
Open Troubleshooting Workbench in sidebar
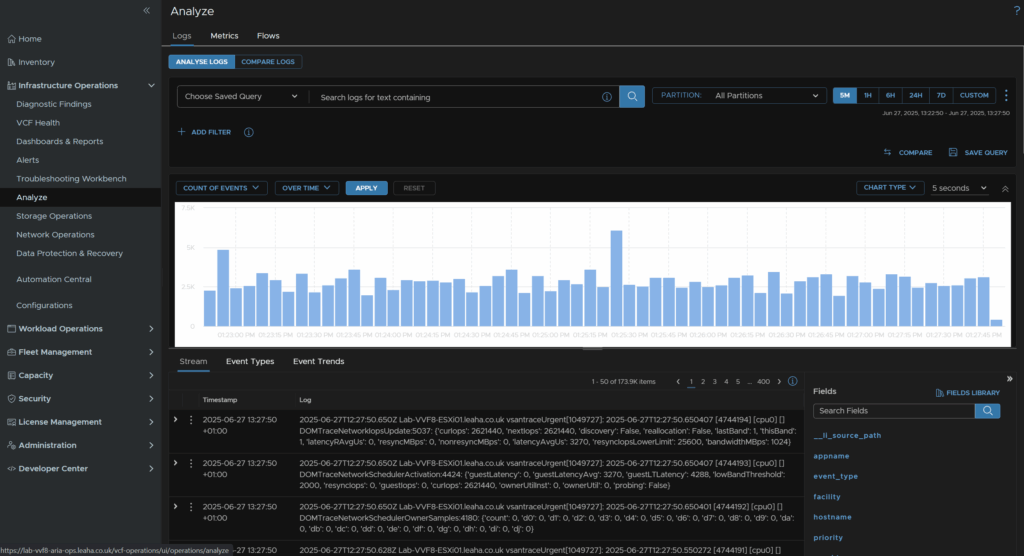[71, 178]
